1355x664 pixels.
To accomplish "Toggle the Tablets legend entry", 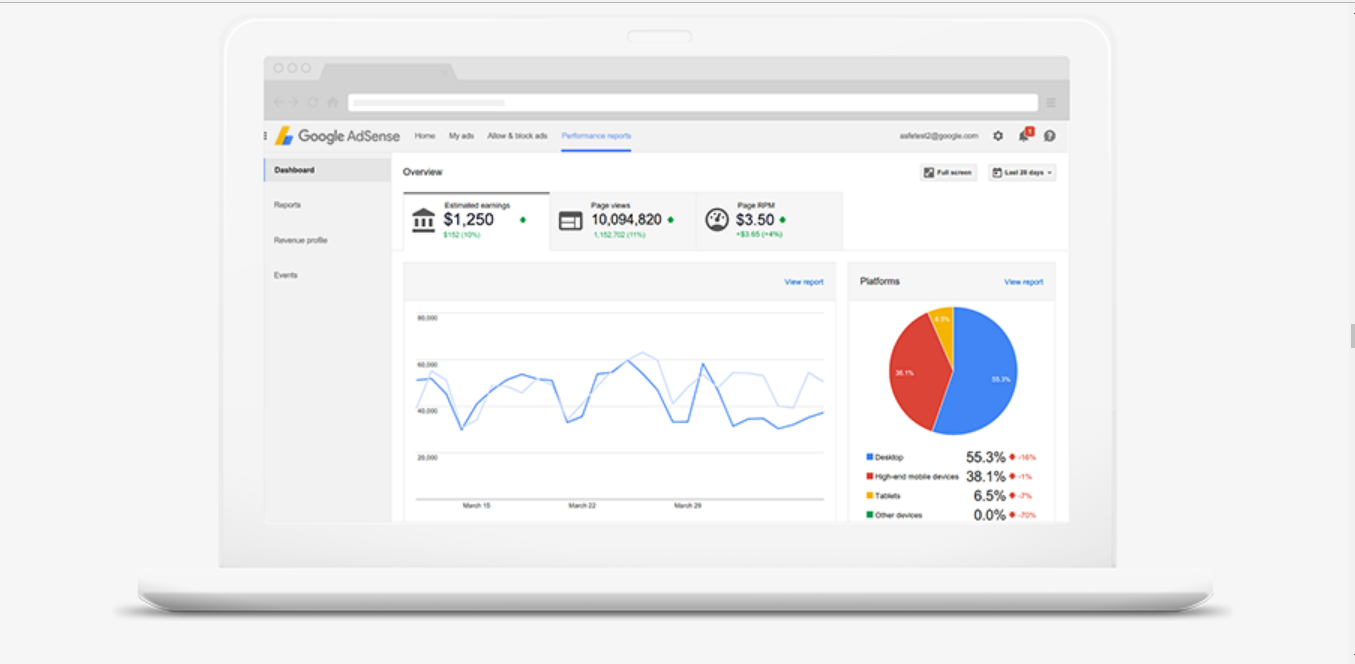I will click(x=886, y=494).
